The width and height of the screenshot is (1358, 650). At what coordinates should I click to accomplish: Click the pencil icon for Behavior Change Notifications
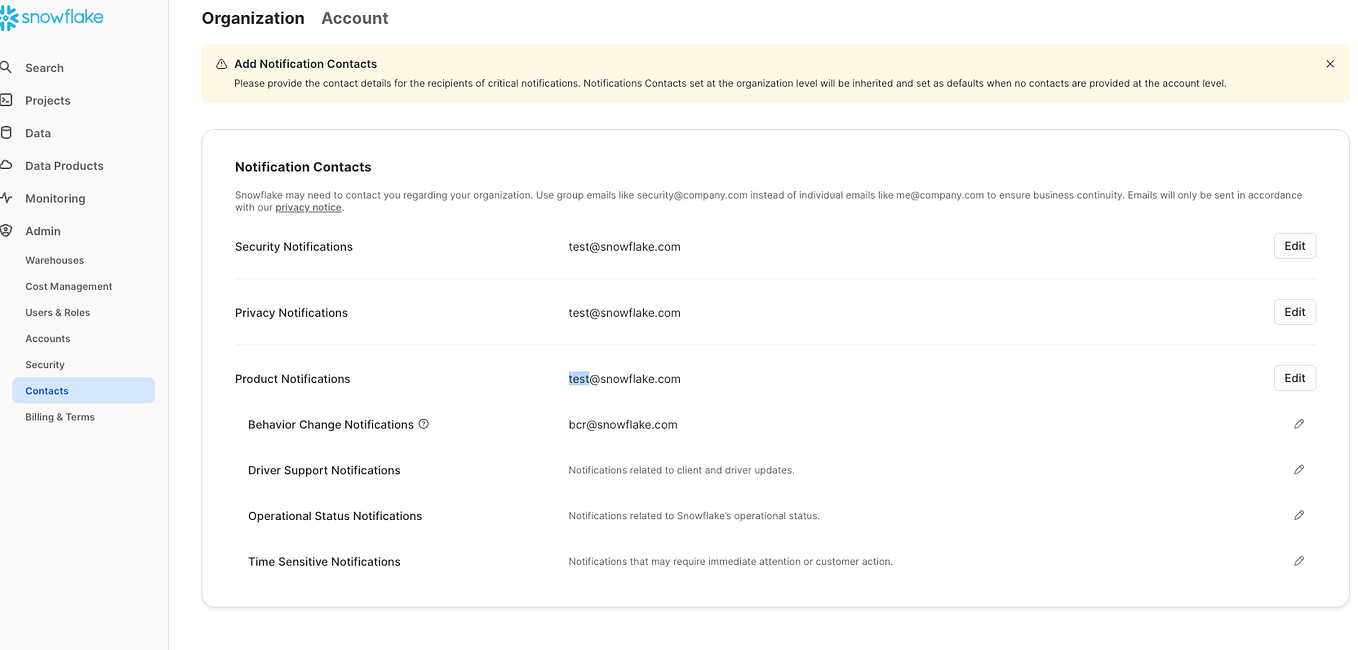(1299, 423)
